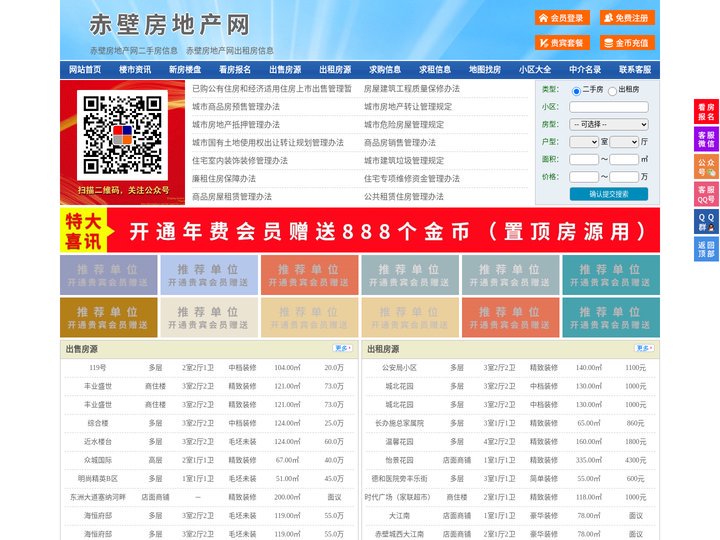Focus the 小区 name input field
720x540 pixels.
609,107
